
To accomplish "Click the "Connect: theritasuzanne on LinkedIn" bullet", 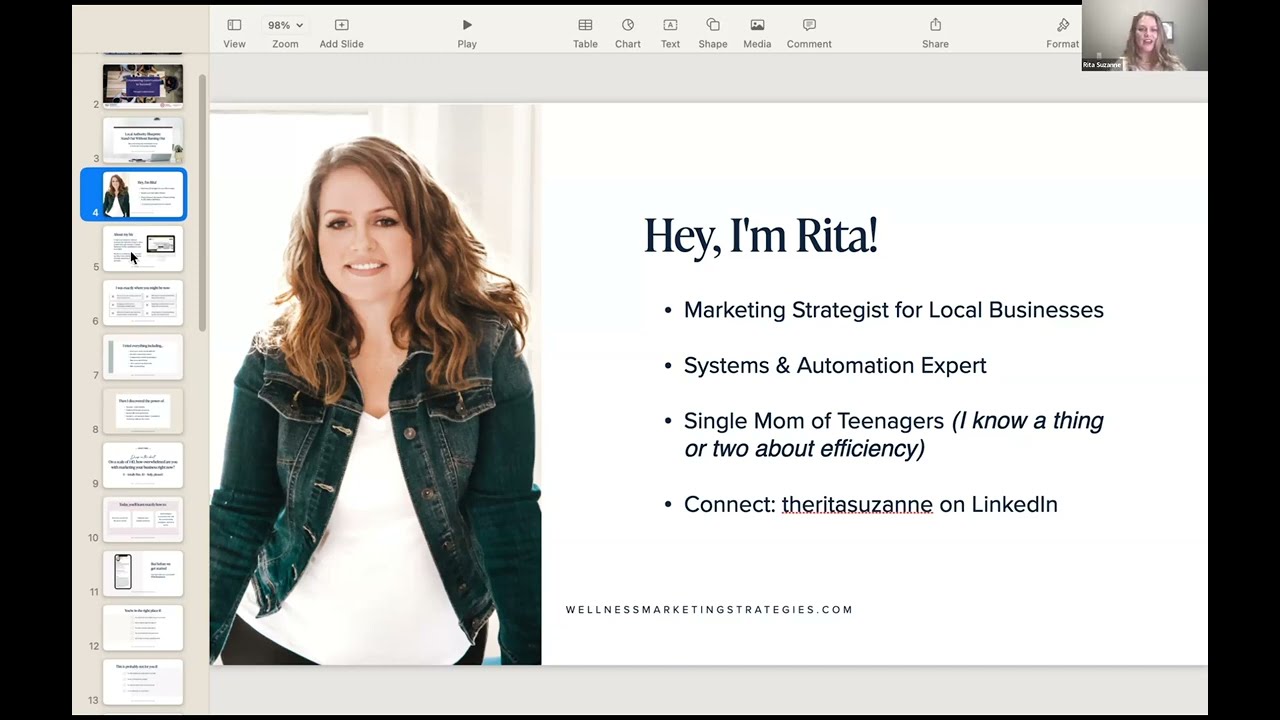I will [870, 505].
